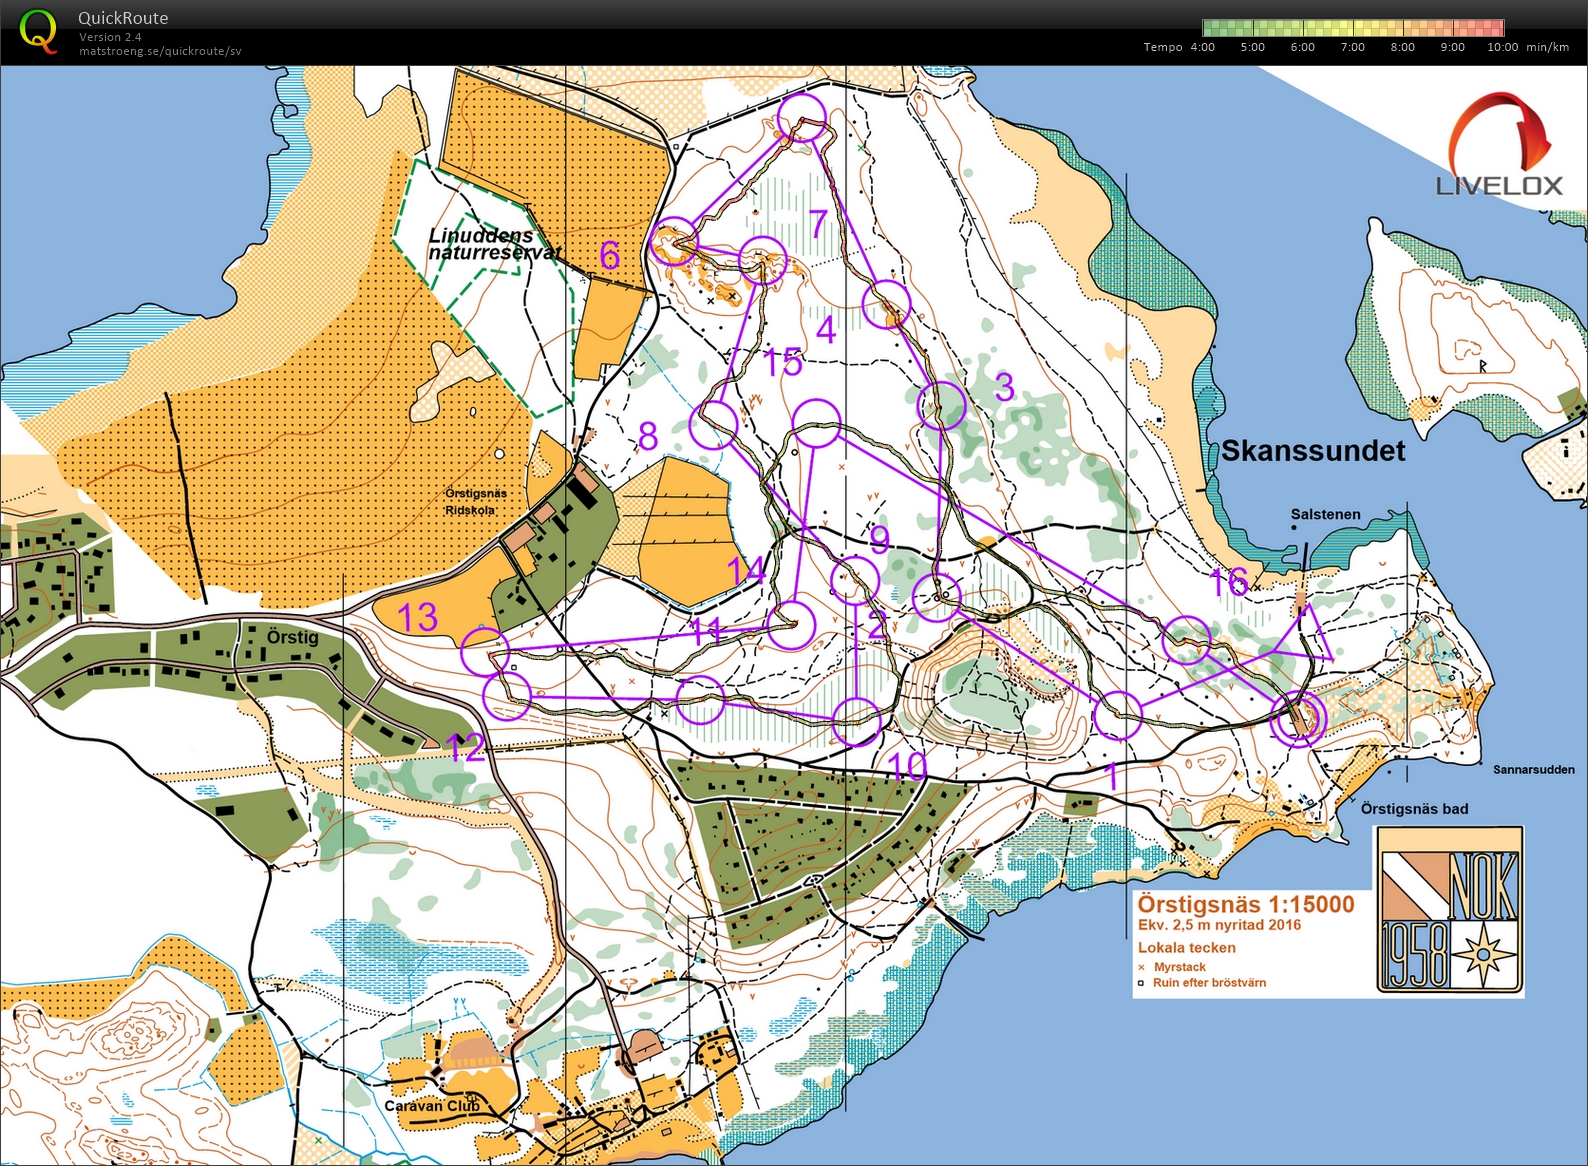Screen dimensions: 1588x1166
Task: Click the 'Lokala tecken' legend heading
Action: 1187,948
